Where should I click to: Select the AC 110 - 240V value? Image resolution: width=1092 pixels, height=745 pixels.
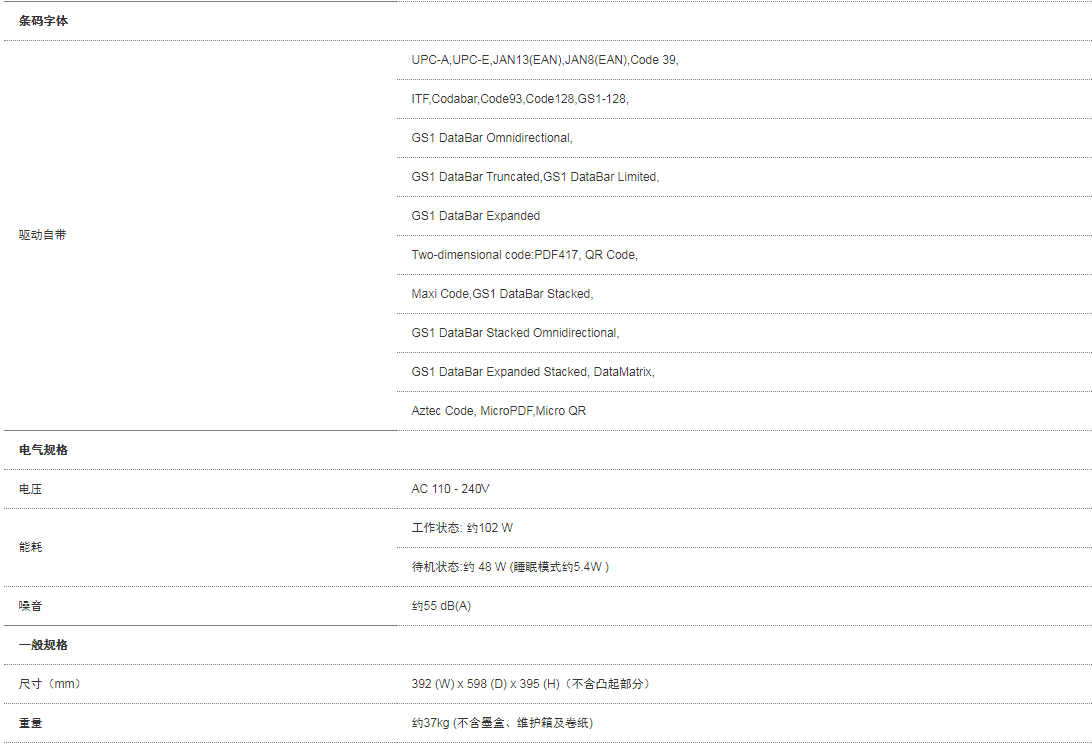451,489
